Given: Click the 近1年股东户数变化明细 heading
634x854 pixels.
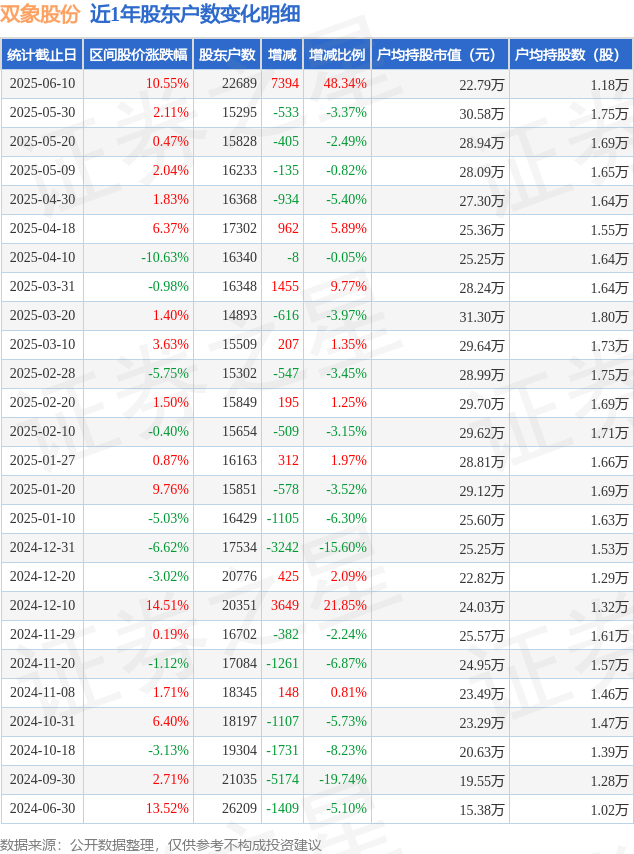Looking at the screenshot, I should point(195,14).
